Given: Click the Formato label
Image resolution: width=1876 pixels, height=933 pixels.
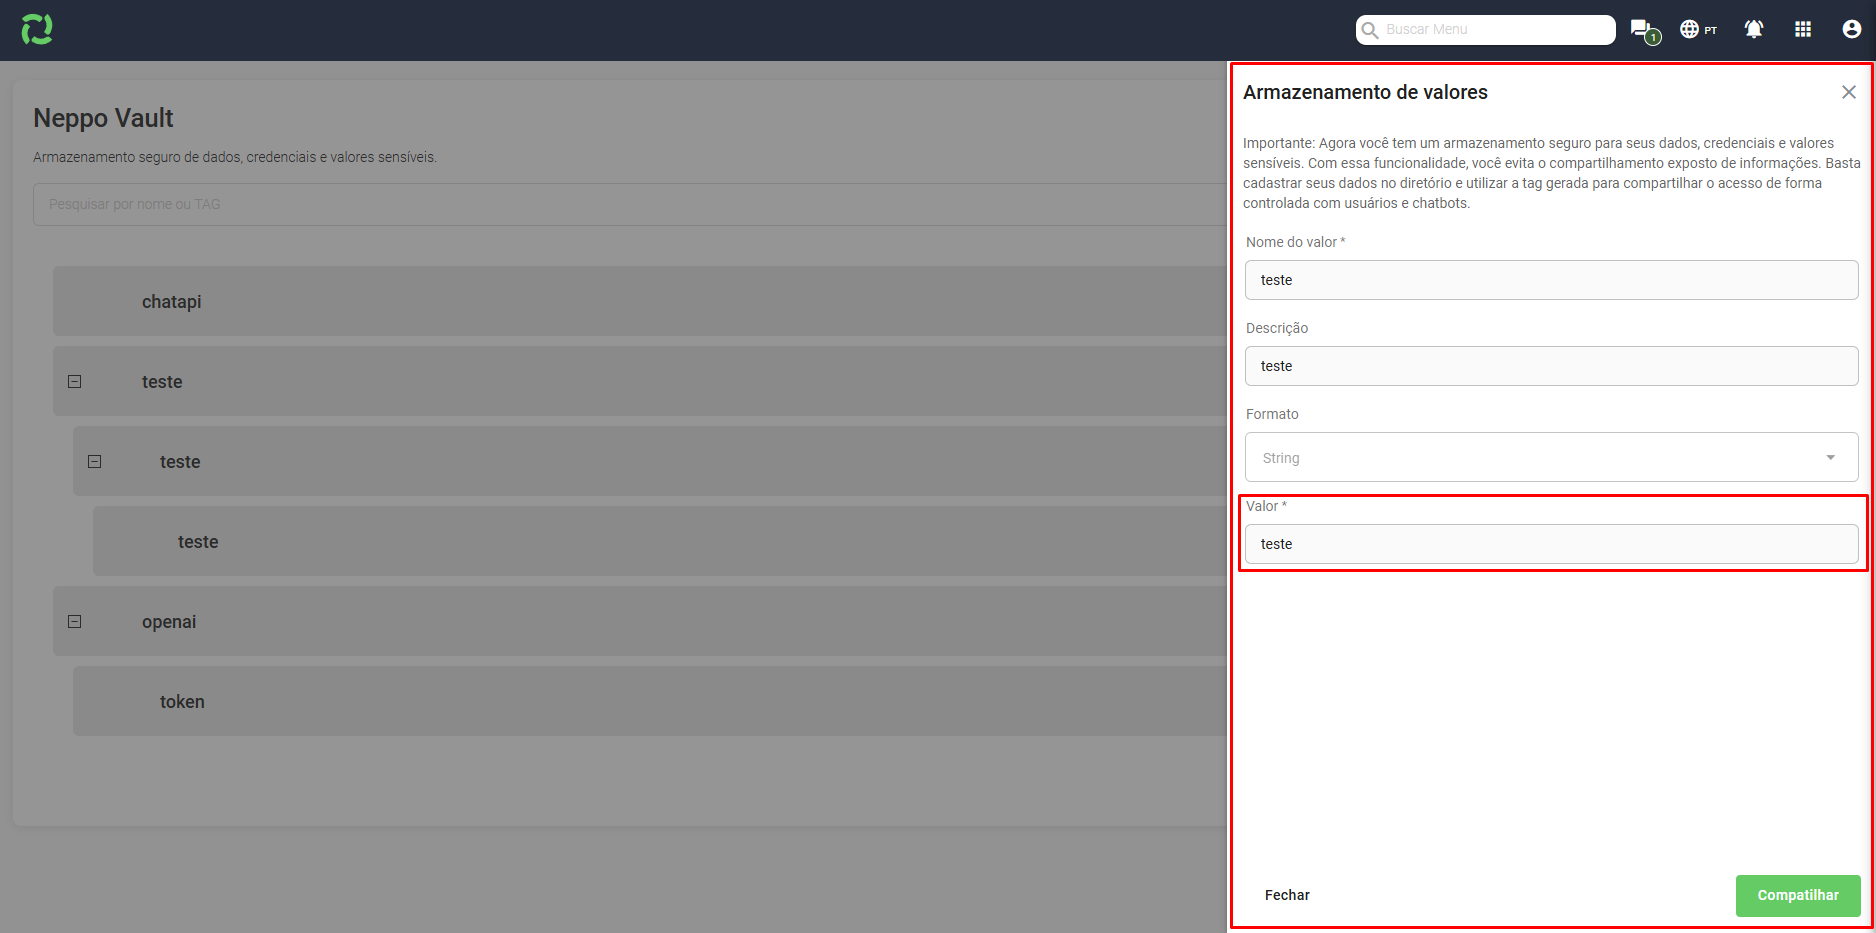Looking at the screenshot, I should click(x=1272, y=414).
